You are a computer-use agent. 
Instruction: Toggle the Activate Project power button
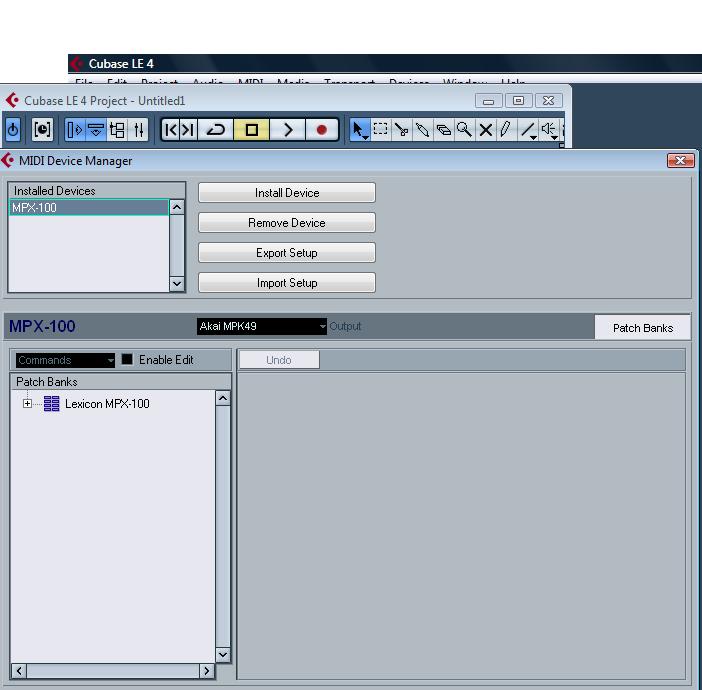pos(13,129)
